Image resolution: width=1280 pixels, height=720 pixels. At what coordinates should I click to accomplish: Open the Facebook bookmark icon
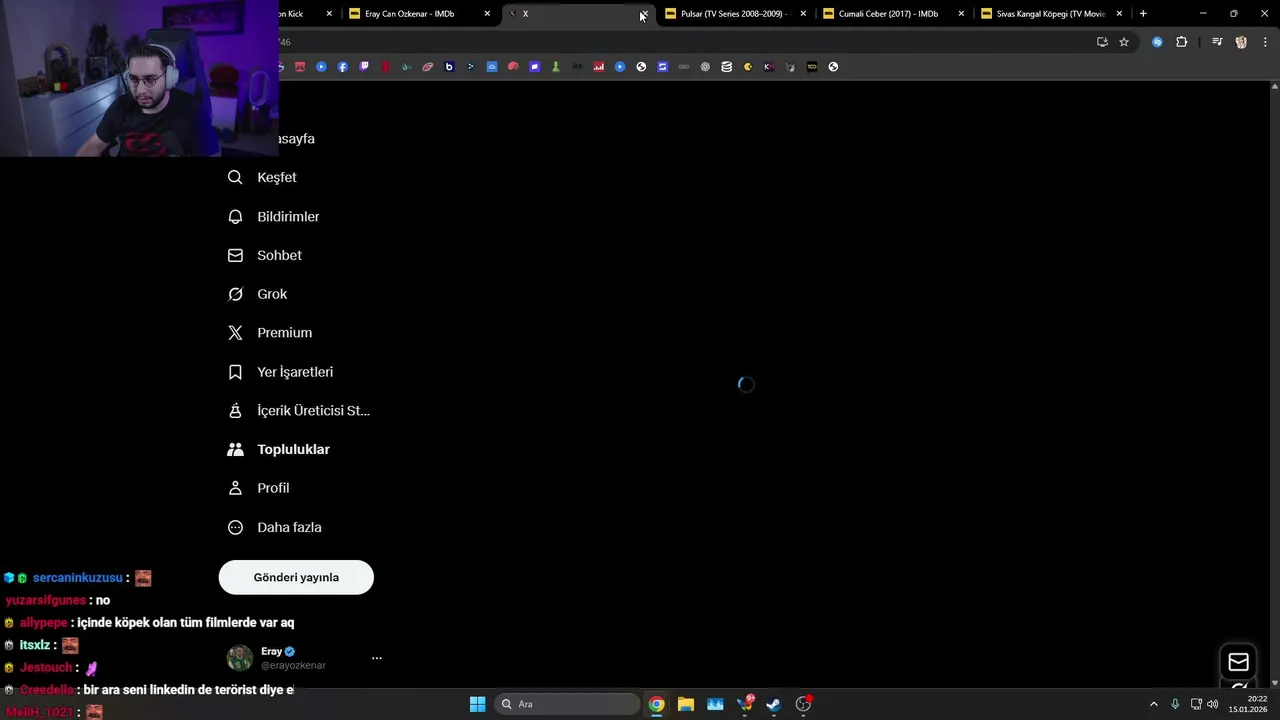(x=342, y=67)
